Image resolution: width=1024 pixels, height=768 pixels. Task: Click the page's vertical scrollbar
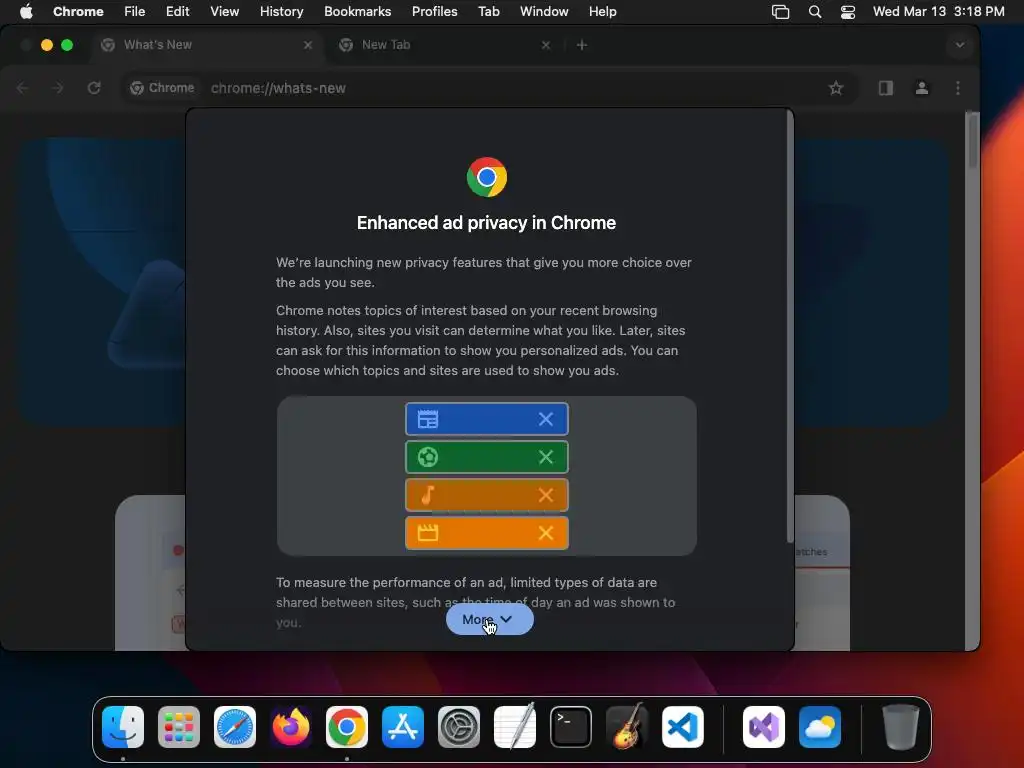(972, 140)
